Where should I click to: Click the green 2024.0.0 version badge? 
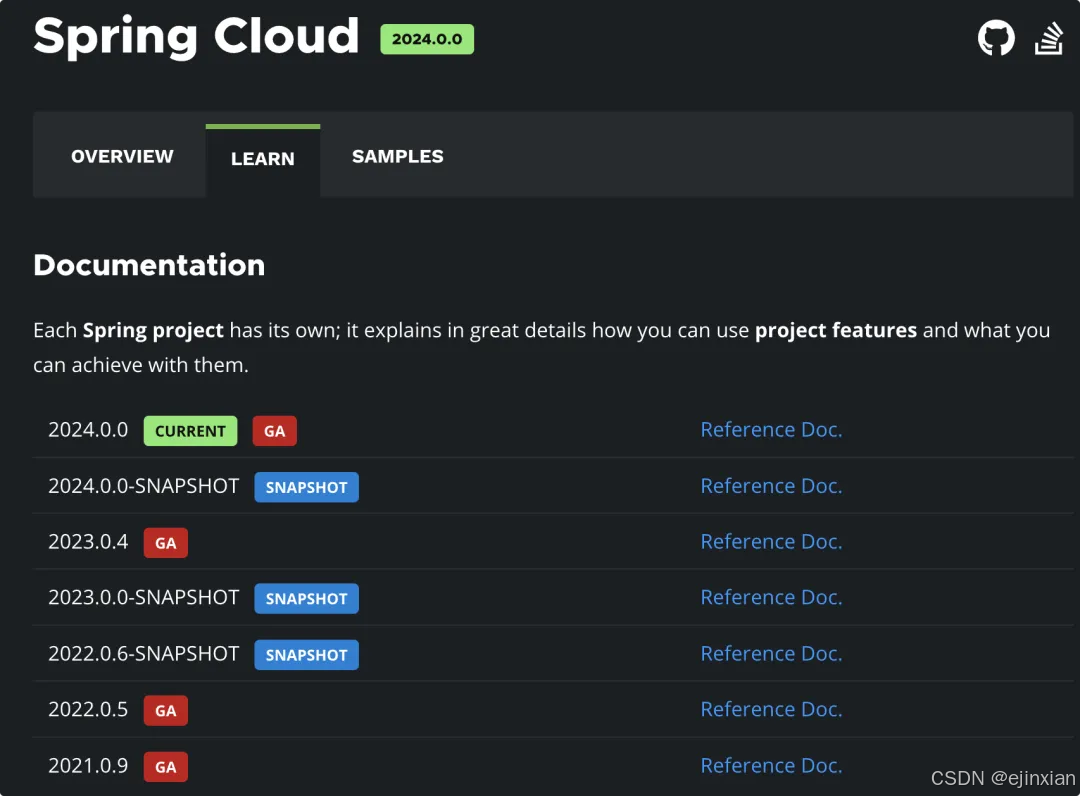pos(427,39)
